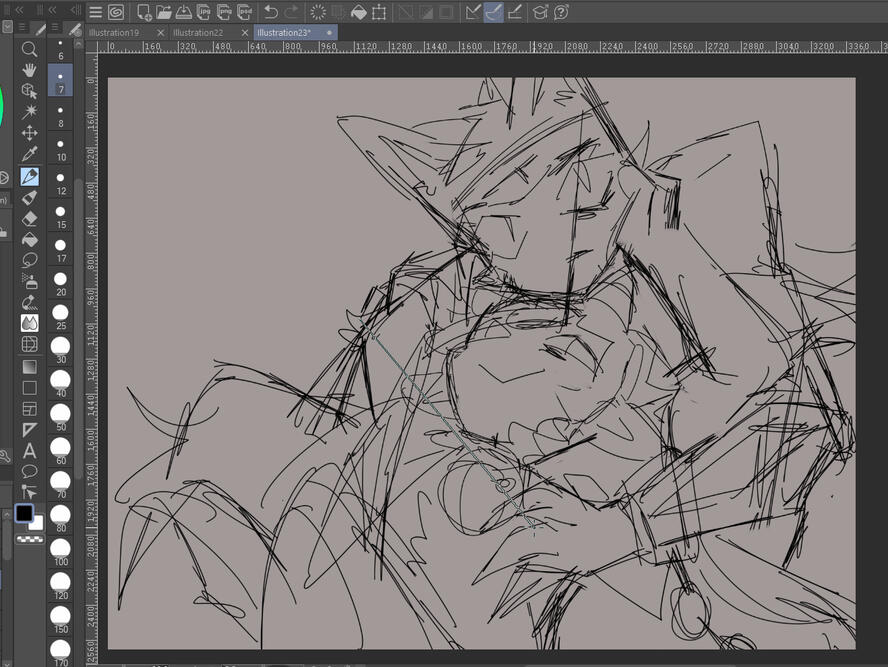
Task: Select the Fill bucket tool
Action: point(30,239)
